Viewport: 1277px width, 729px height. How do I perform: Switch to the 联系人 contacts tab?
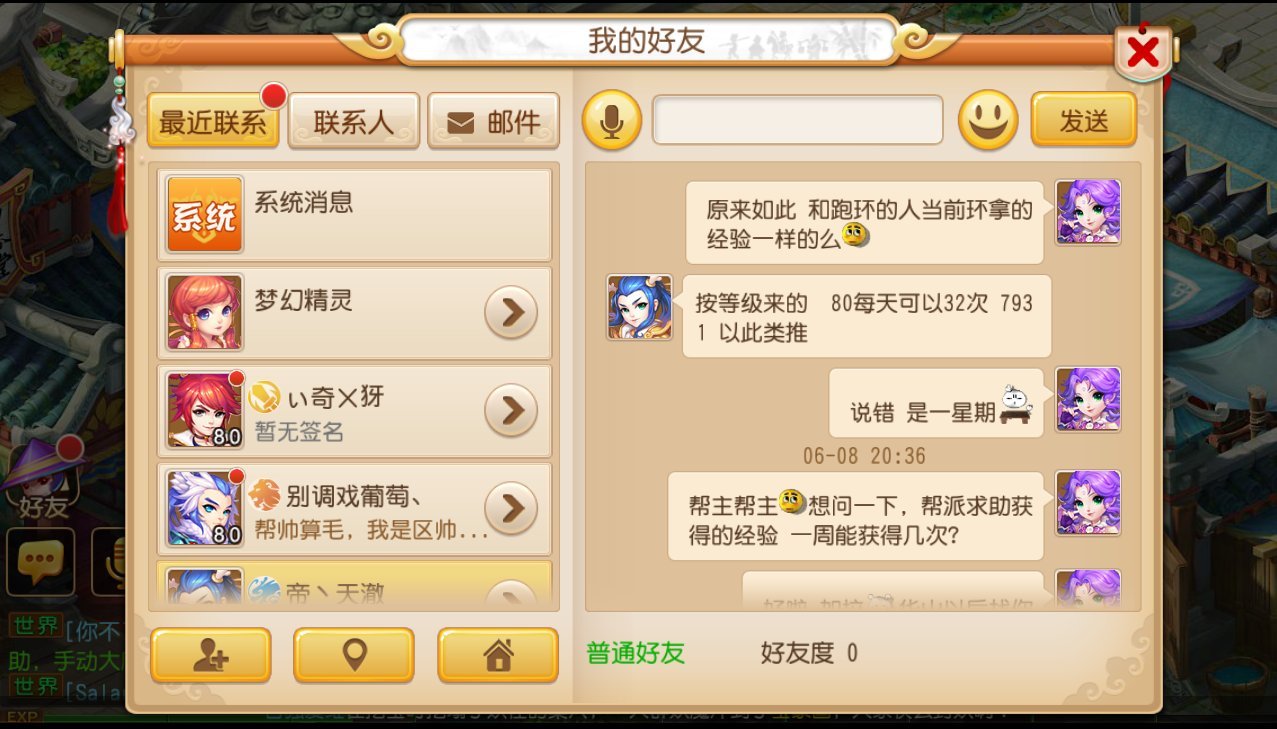pos(353,121)
